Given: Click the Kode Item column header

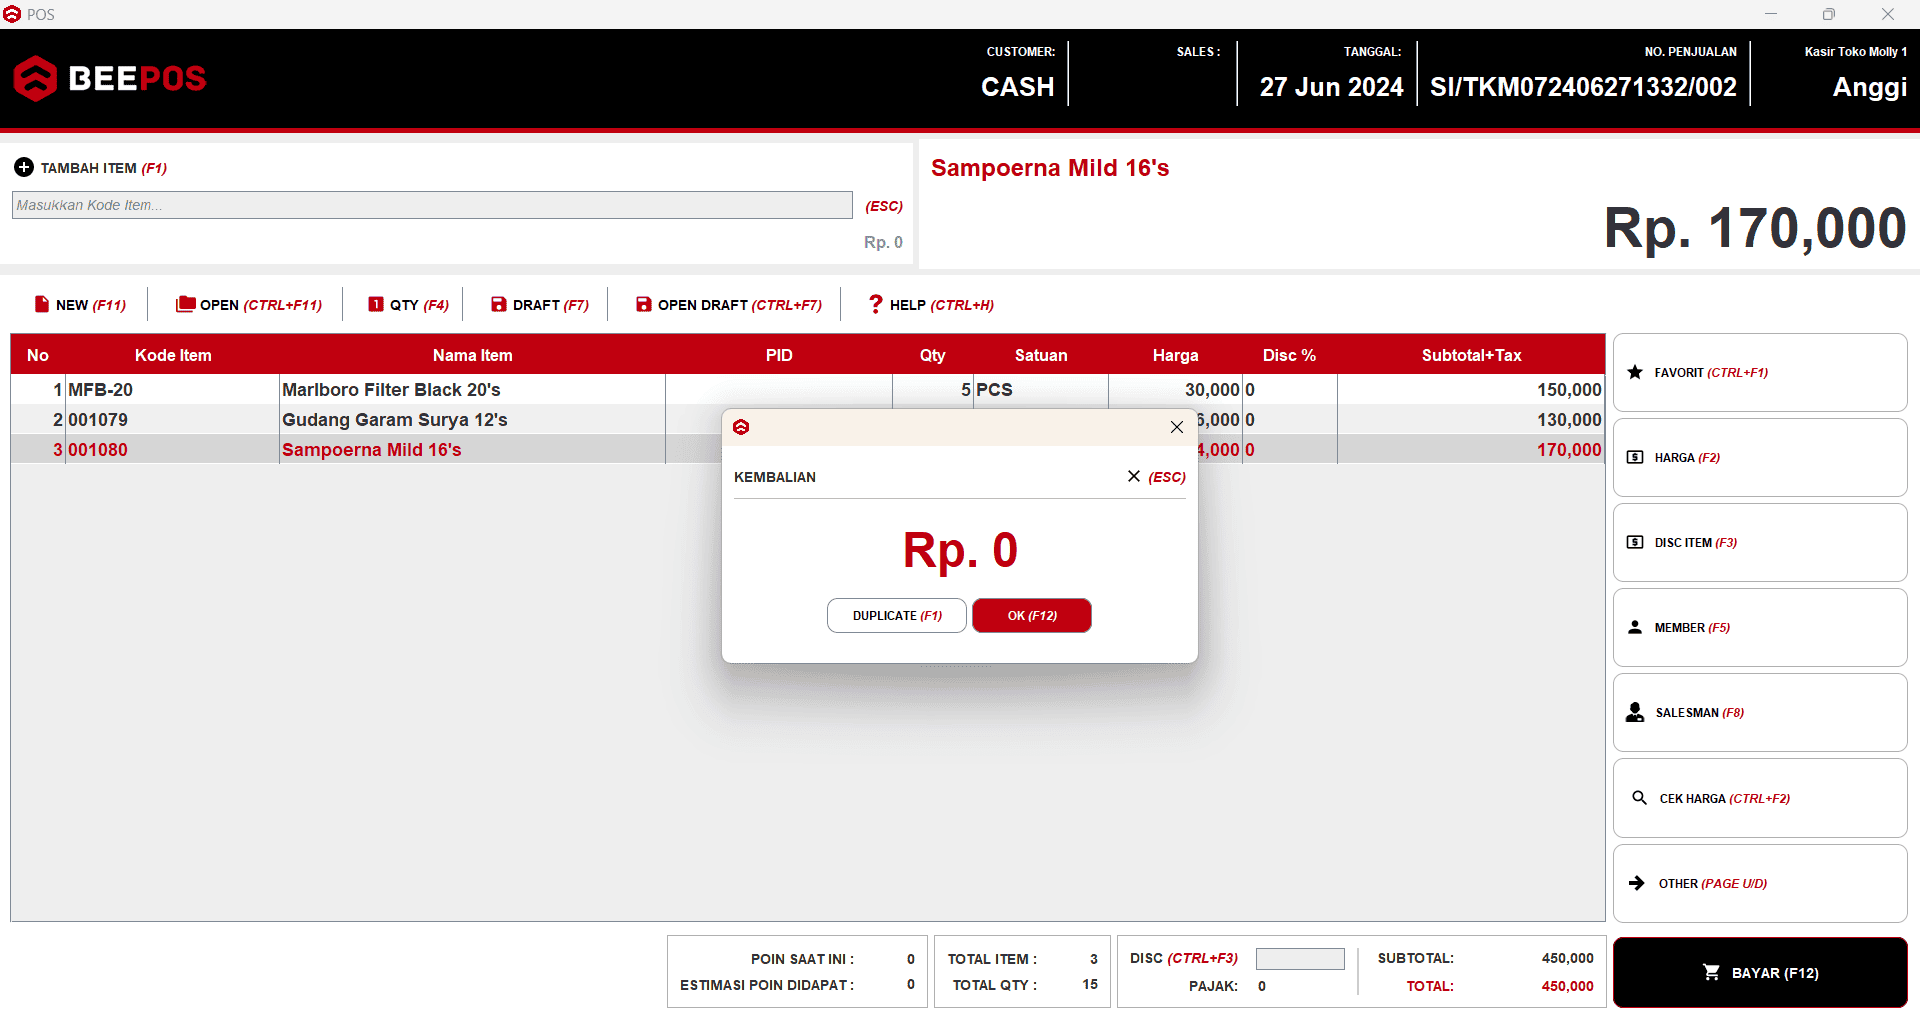Looking at the screenshot, I should (173, 355).
